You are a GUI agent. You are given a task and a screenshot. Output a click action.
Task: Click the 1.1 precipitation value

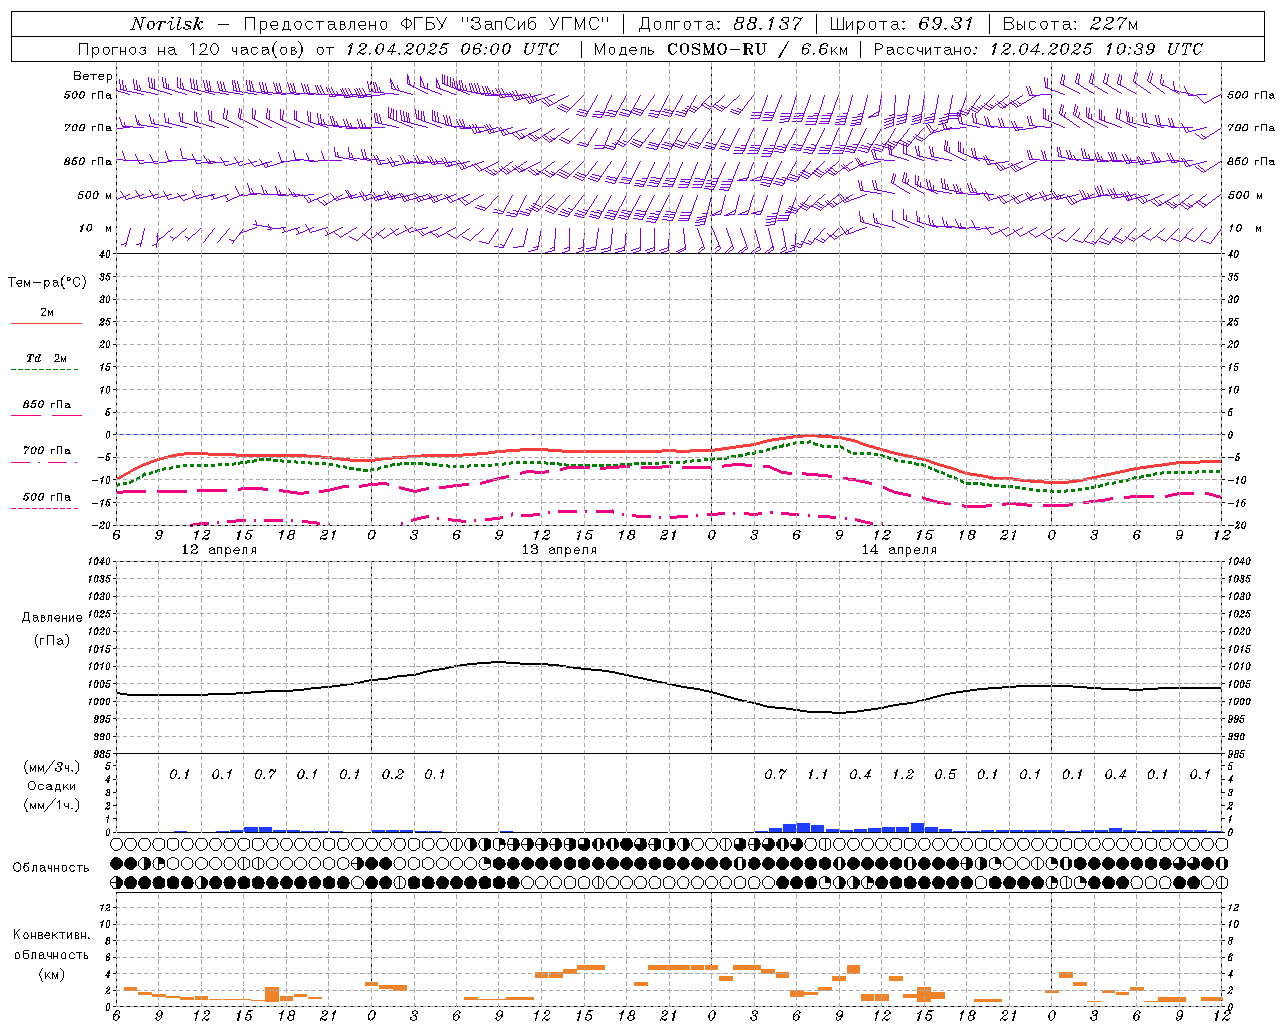click(818, 775)
